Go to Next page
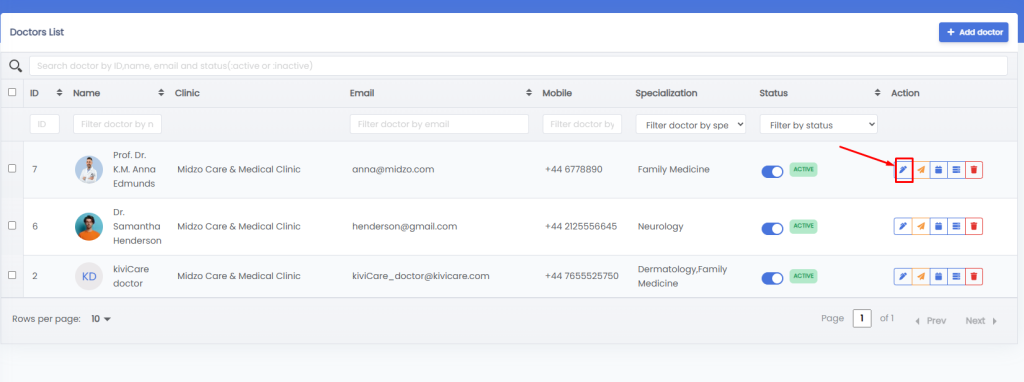The width and height of the screenshot is (1024, 382). coord(982,321)
